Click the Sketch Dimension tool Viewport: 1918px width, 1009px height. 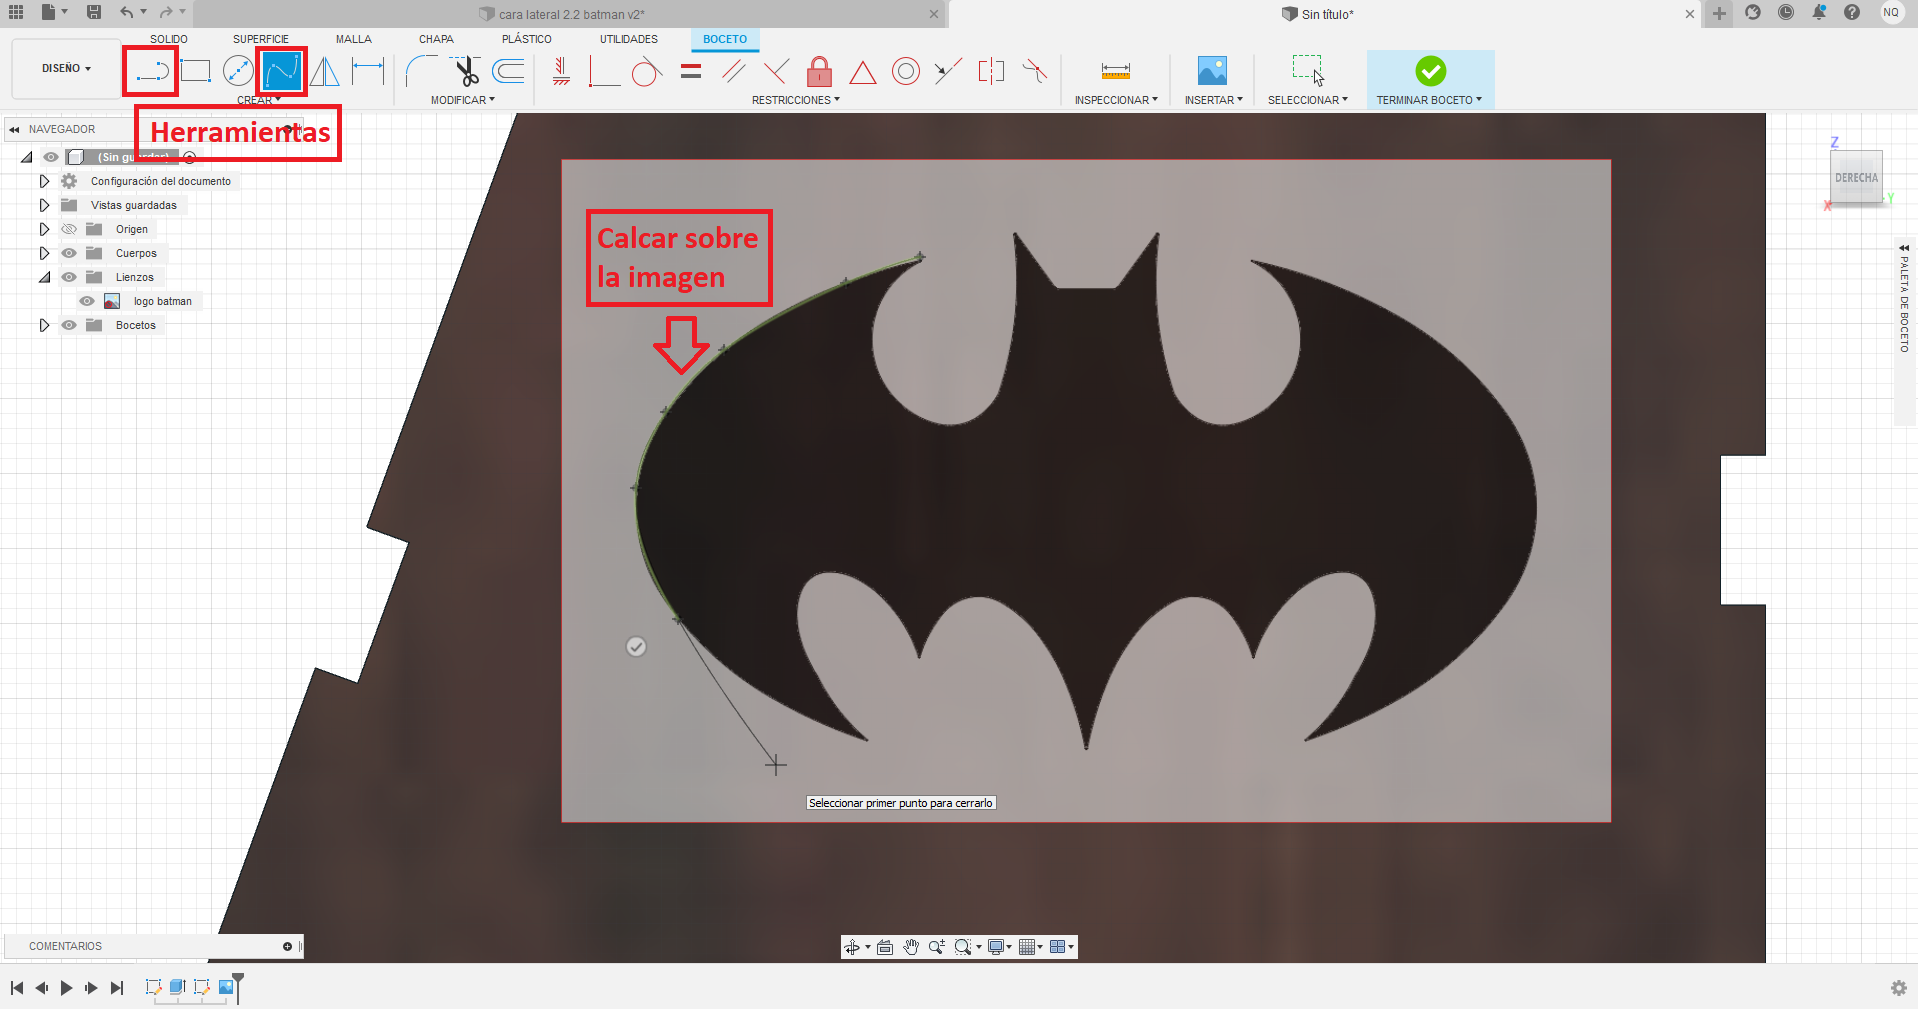pos(368,71)
